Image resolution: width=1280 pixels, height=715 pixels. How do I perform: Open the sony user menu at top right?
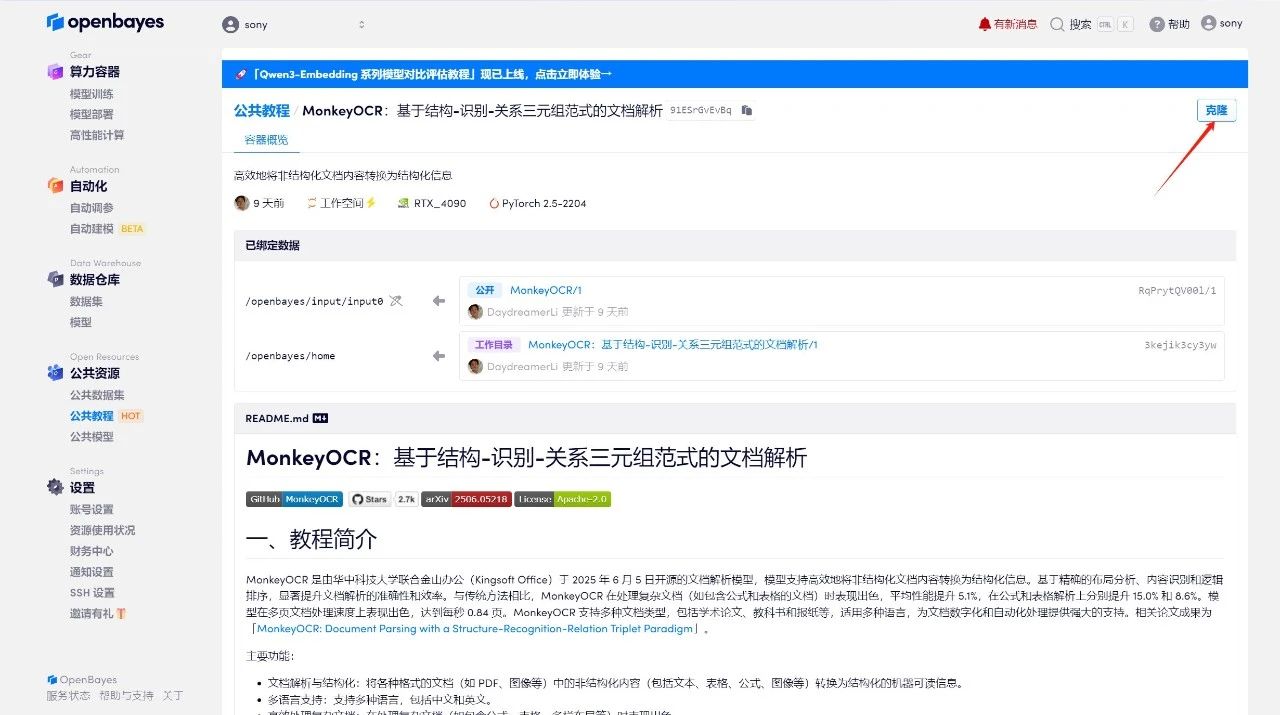pos(1221,23)
